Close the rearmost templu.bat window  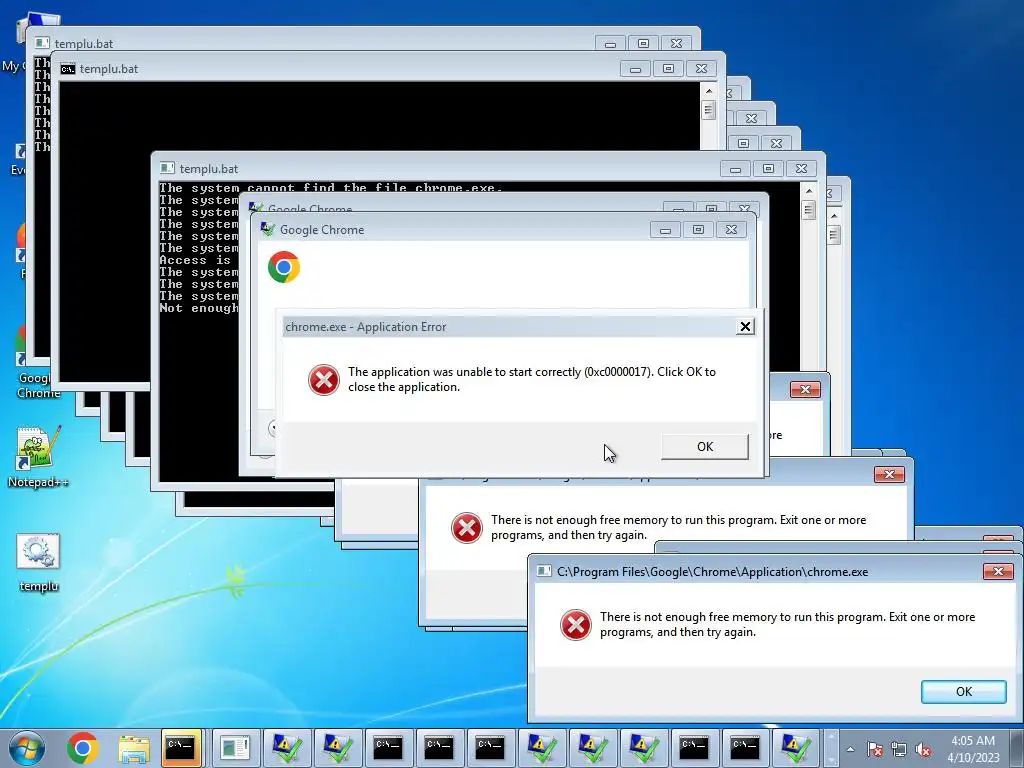[x=677, y=44]
